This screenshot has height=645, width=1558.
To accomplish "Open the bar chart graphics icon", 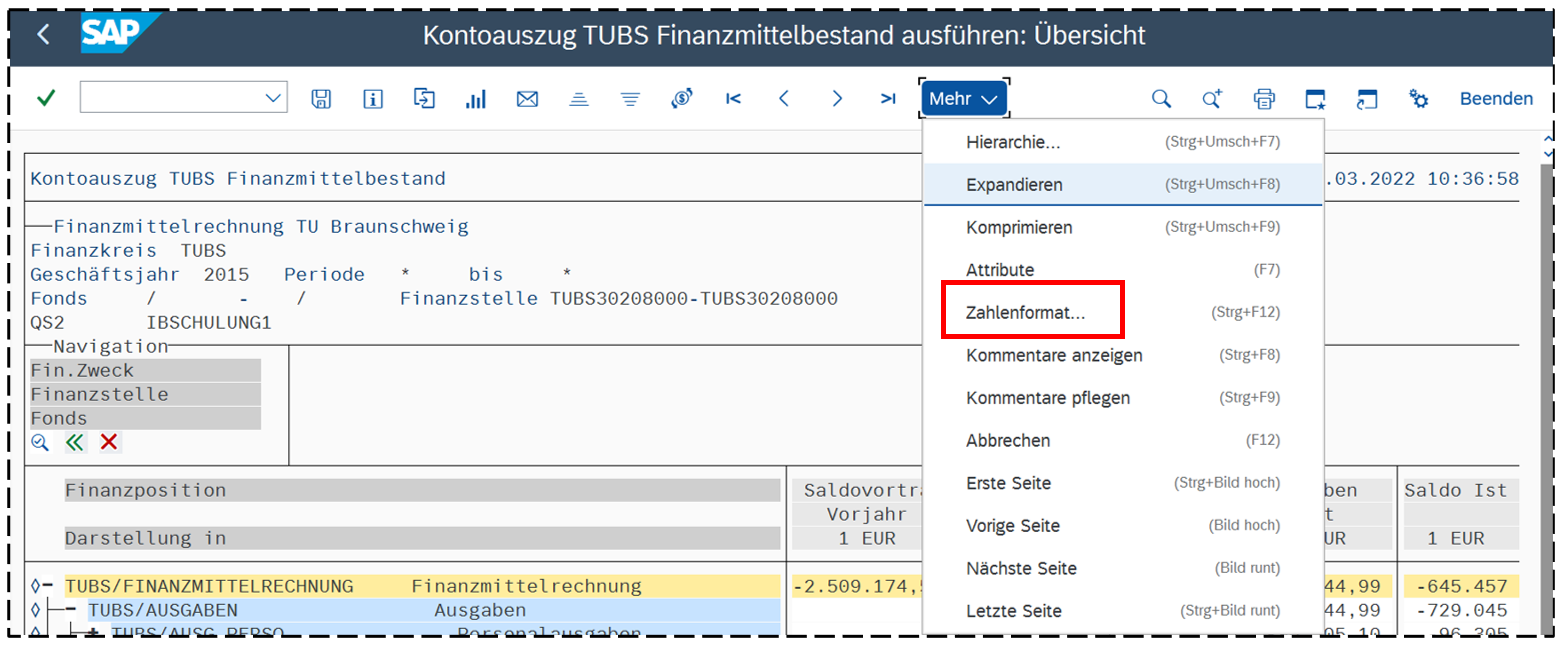I will [x=476, y=98].
